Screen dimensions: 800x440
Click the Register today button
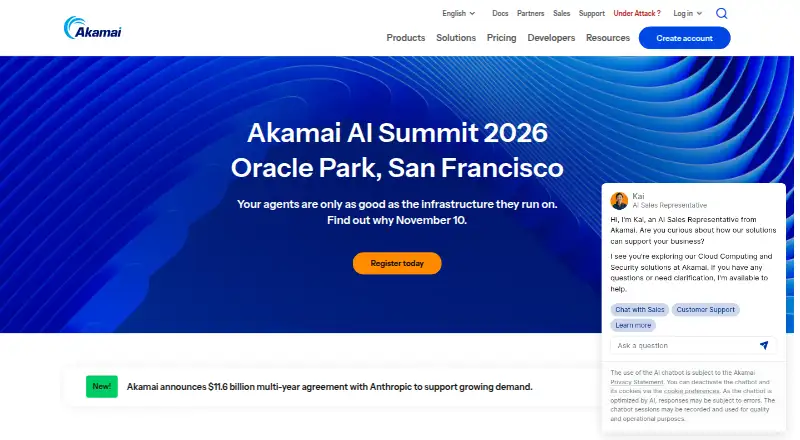397,263
